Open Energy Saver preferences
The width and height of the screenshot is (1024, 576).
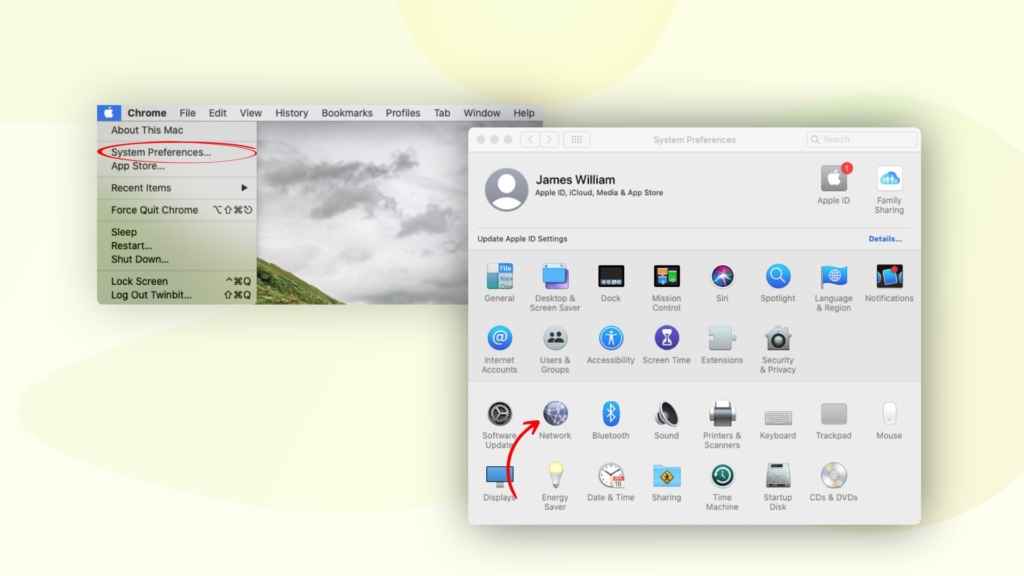[x=555, y=487]
